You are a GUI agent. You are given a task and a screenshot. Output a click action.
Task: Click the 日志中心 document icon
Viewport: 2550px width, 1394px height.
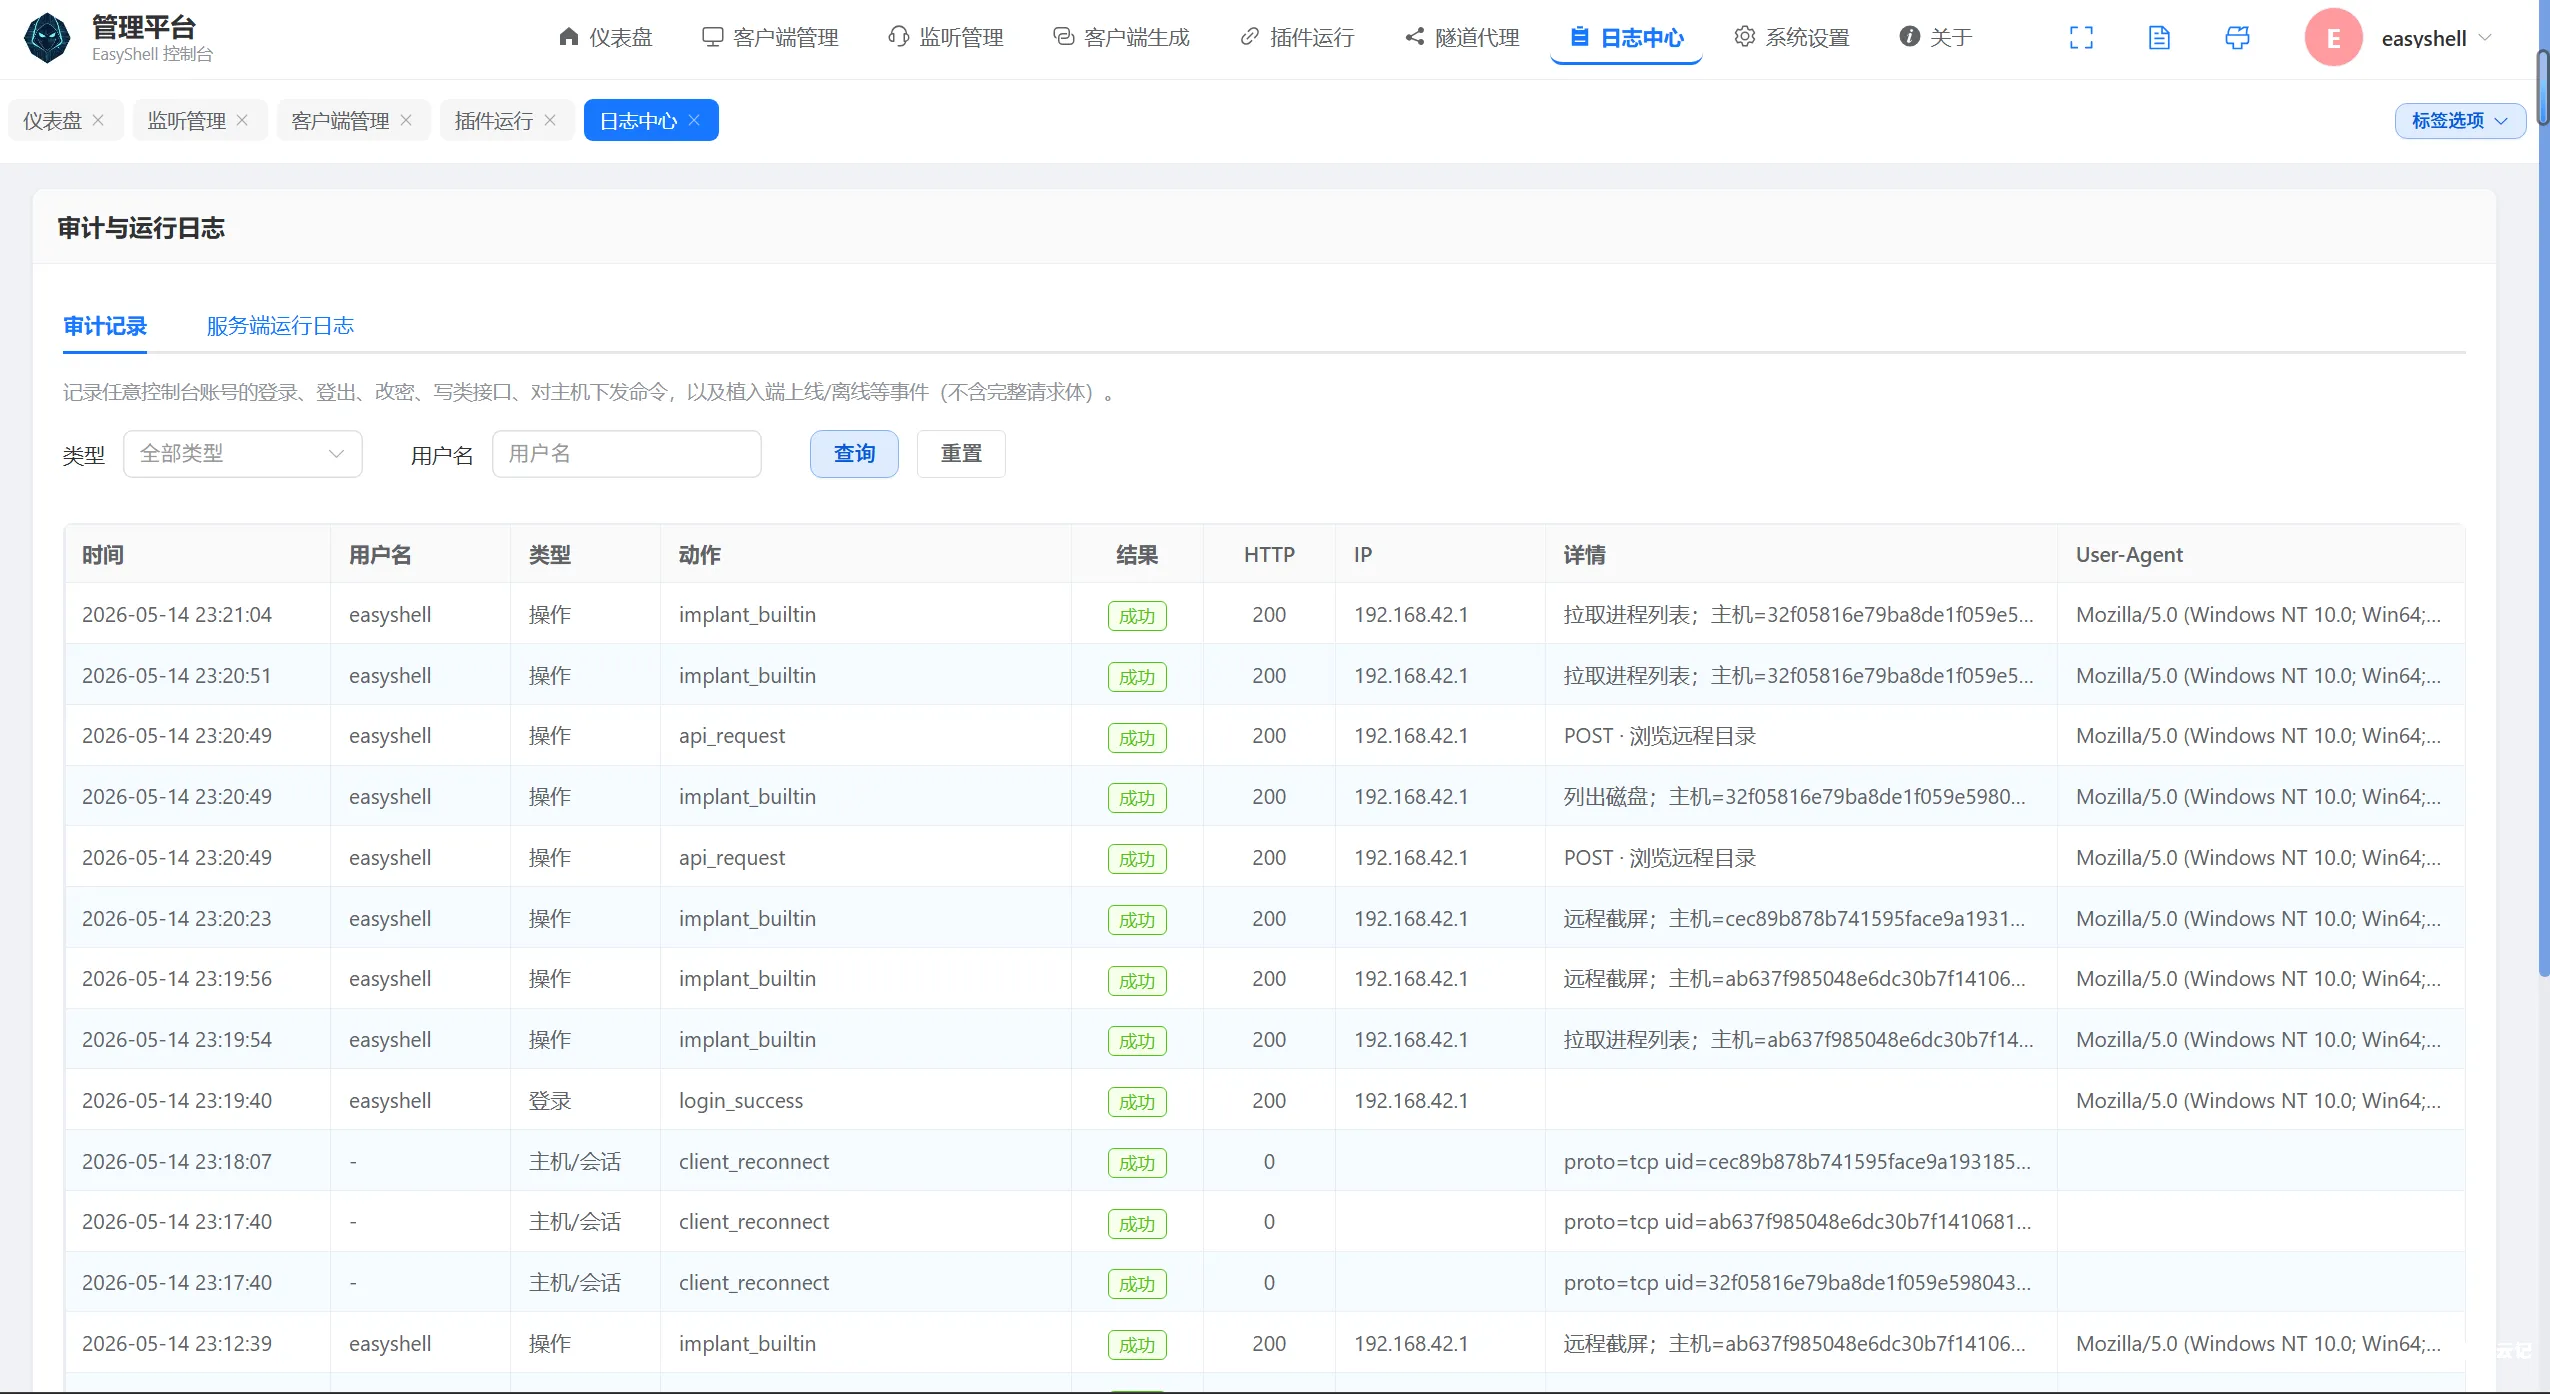point(1579,37)
